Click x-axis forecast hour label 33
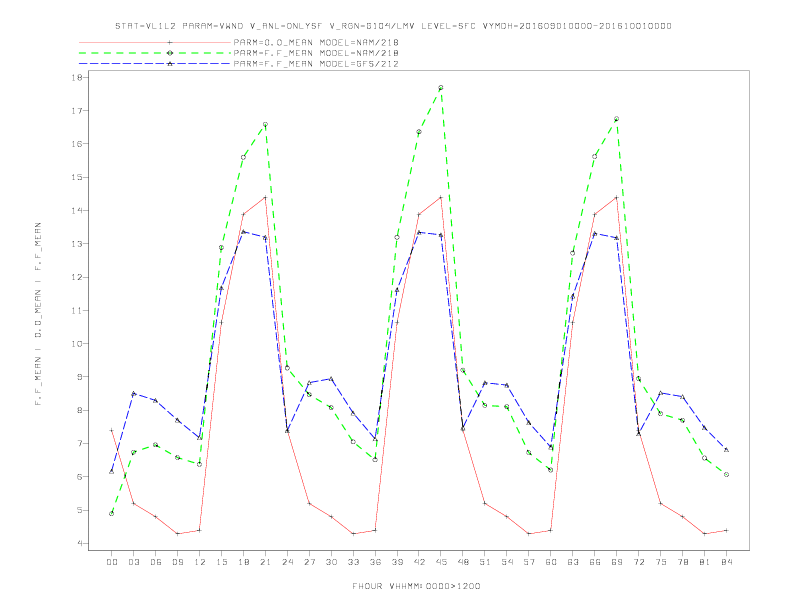Image resolution: width=792 pixels, height=612 pixels. (353, 562)
